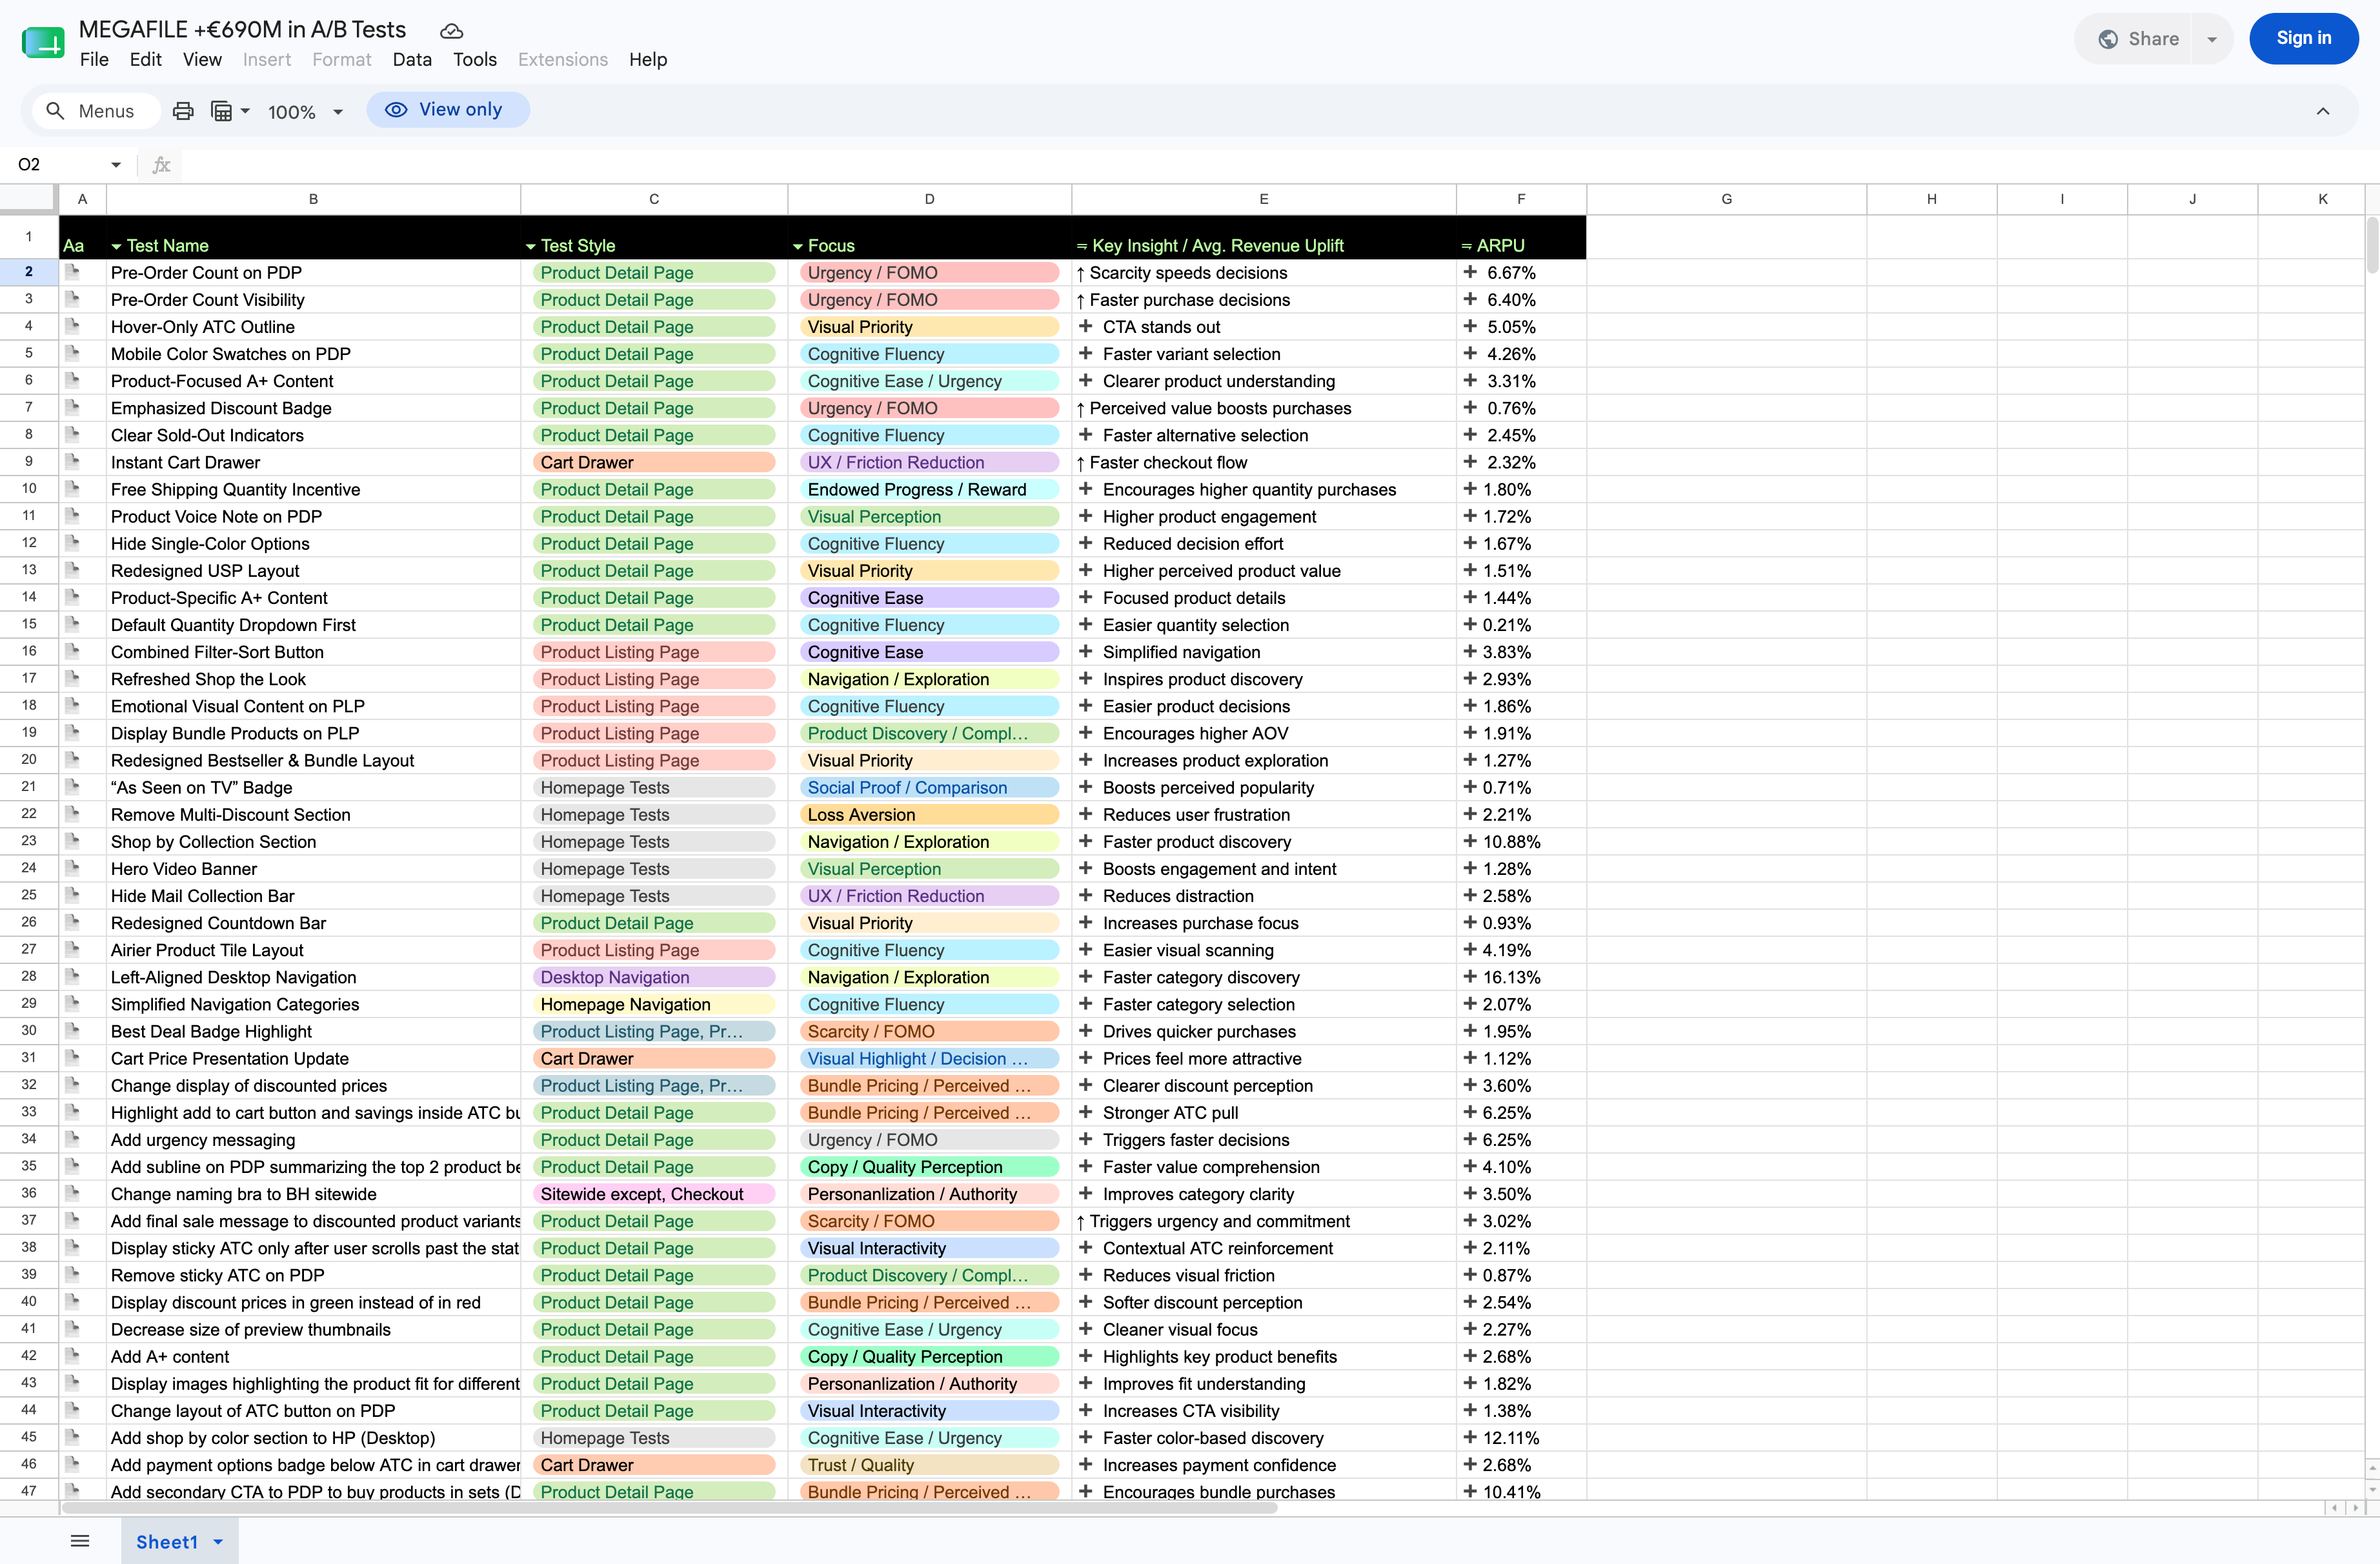Click the cloud document status icon

click(452, 31)
